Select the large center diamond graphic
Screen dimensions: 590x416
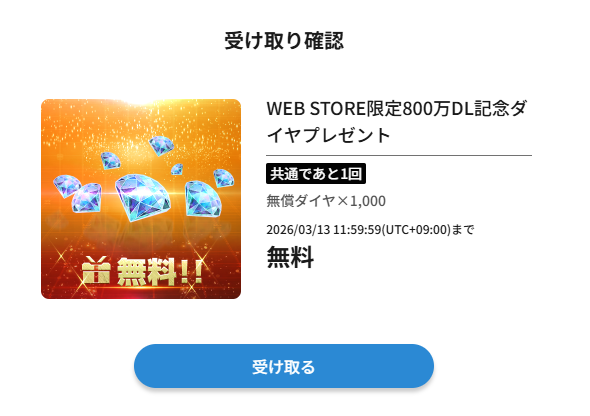(143, 197)
